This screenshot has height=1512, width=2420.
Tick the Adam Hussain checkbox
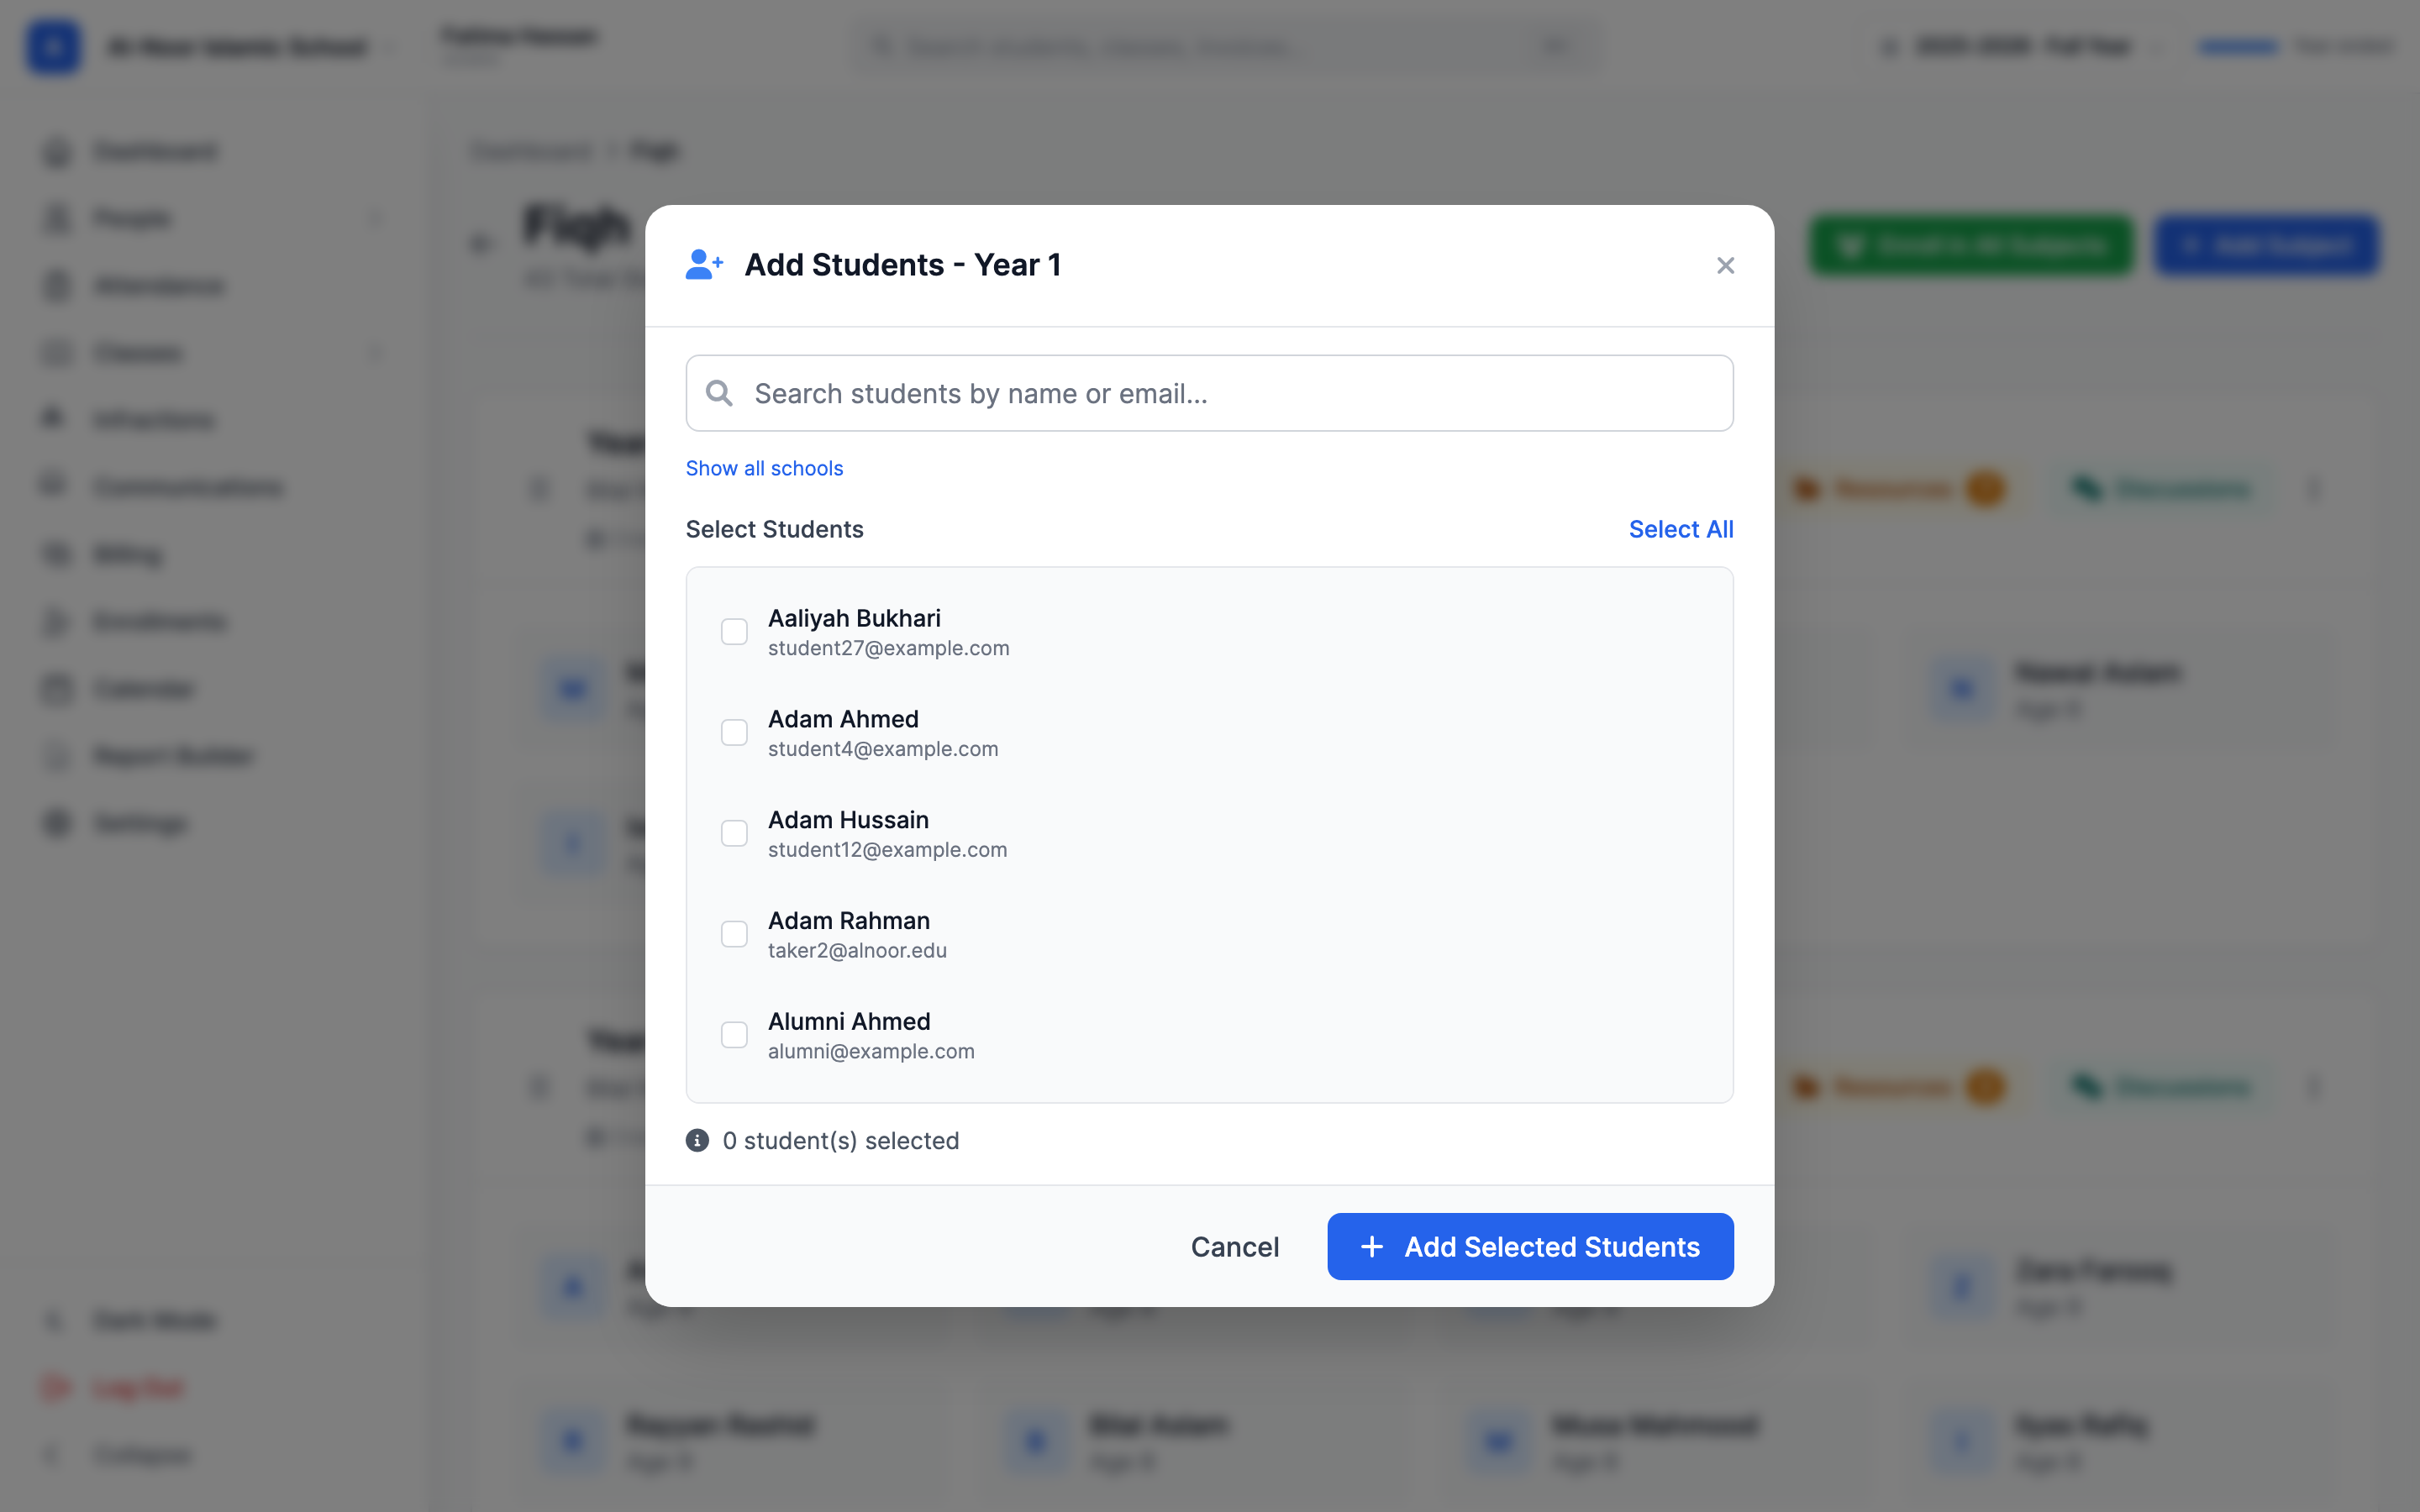(x=734, y=833)
